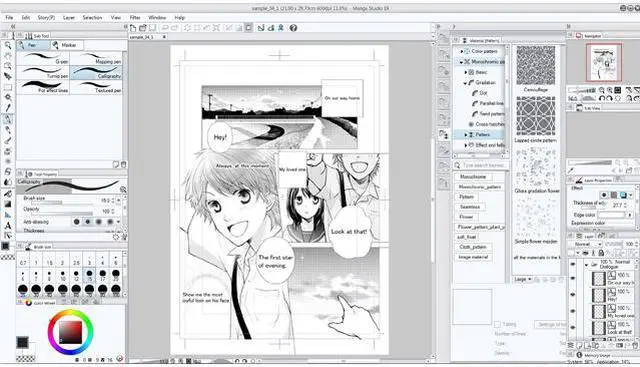This screenshot has width=640, height=367.
Task: Switch to the Pen sub tool tab
Action: click(33, 45)
